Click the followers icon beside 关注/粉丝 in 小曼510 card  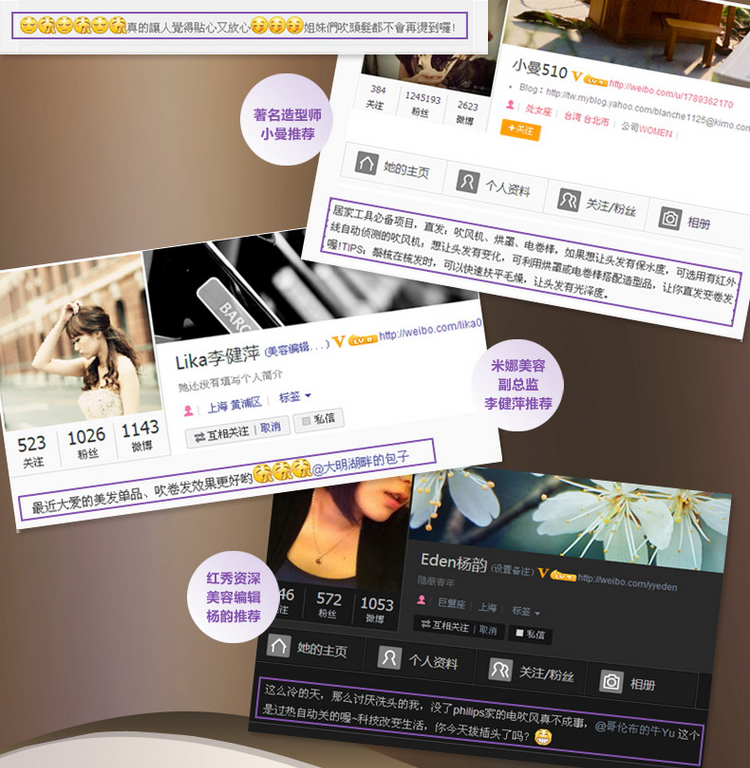[569, 199]
